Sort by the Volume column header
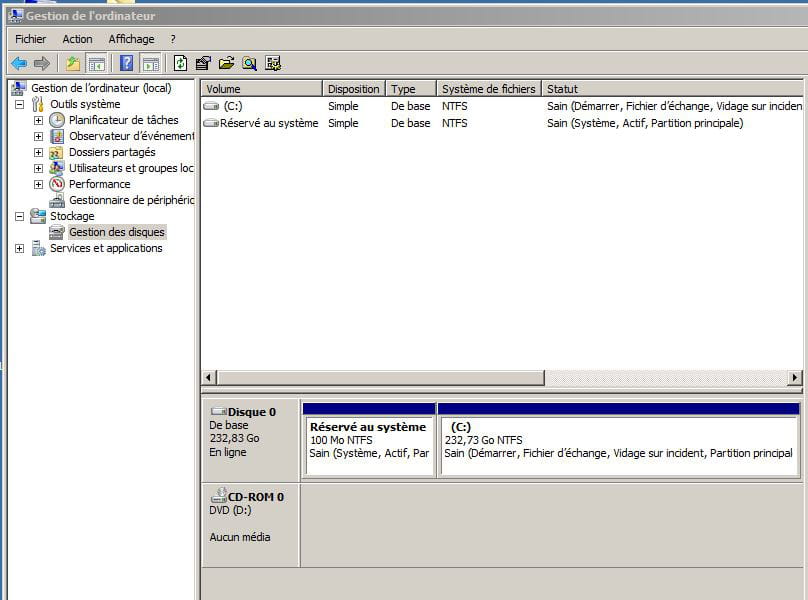The width and height of the screenshot is (808, 600). 262,89
